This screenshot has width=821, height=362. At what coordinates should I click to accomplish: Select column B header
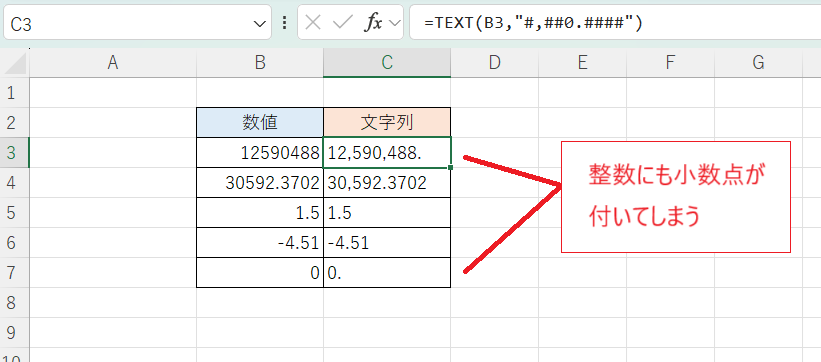click(x=260, y=63)
